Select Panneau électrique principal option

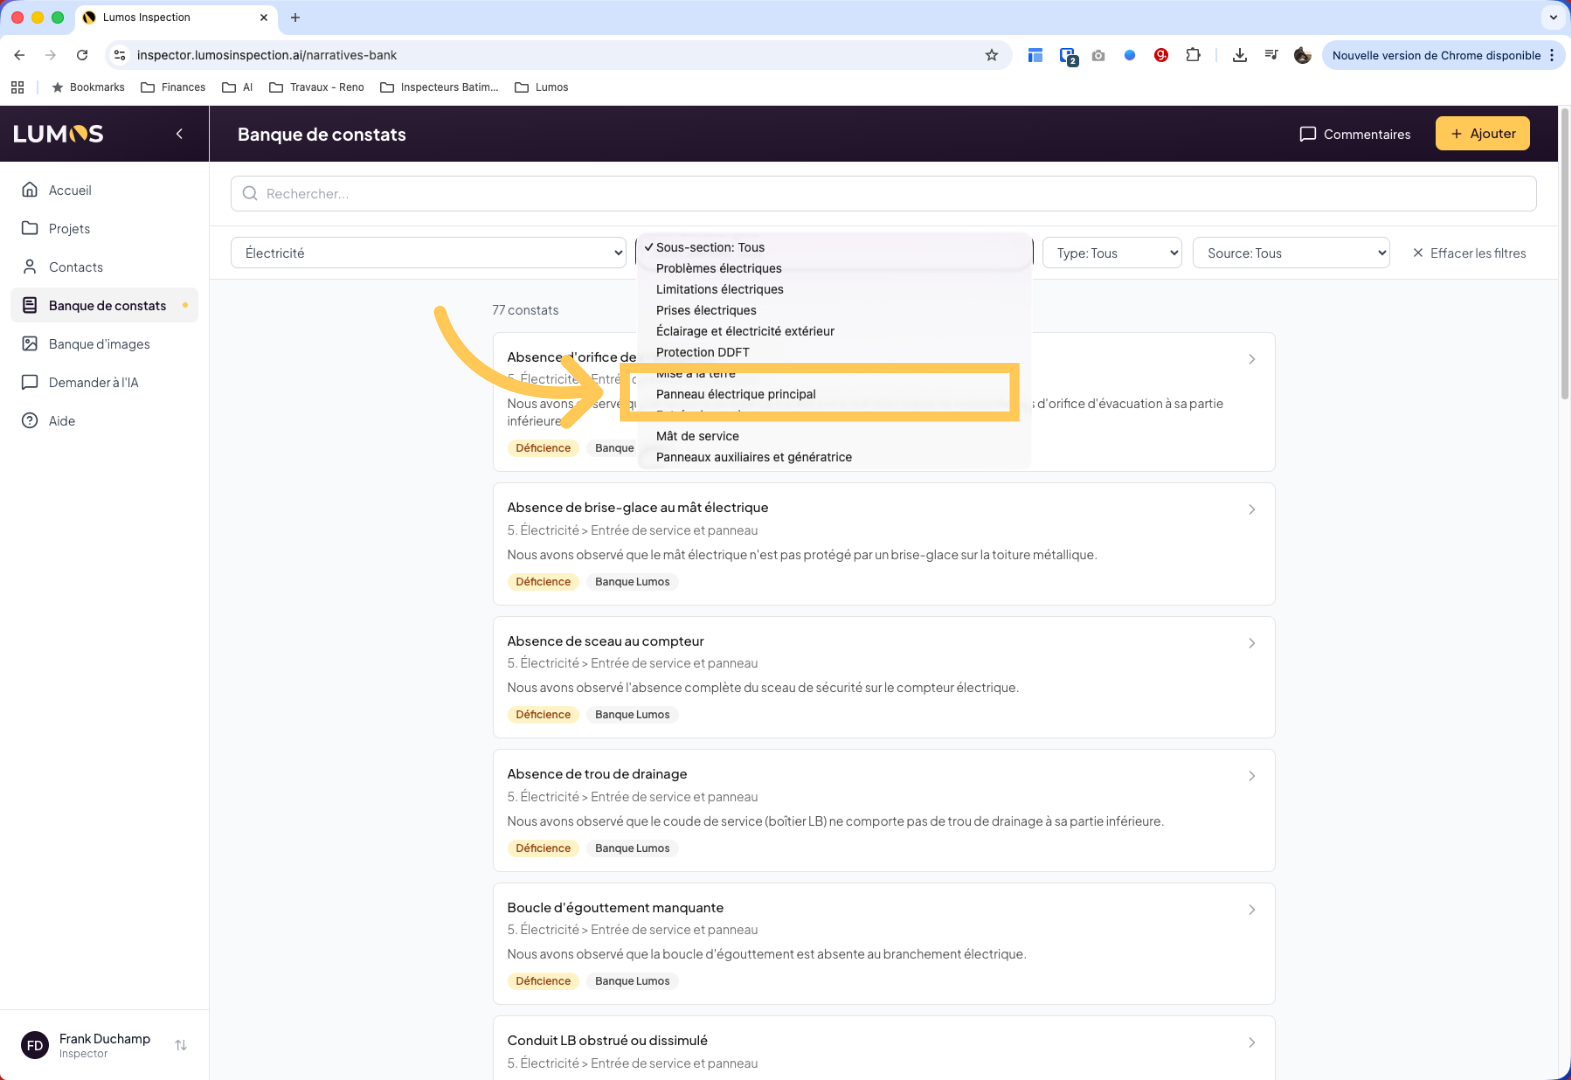point(736,394)
